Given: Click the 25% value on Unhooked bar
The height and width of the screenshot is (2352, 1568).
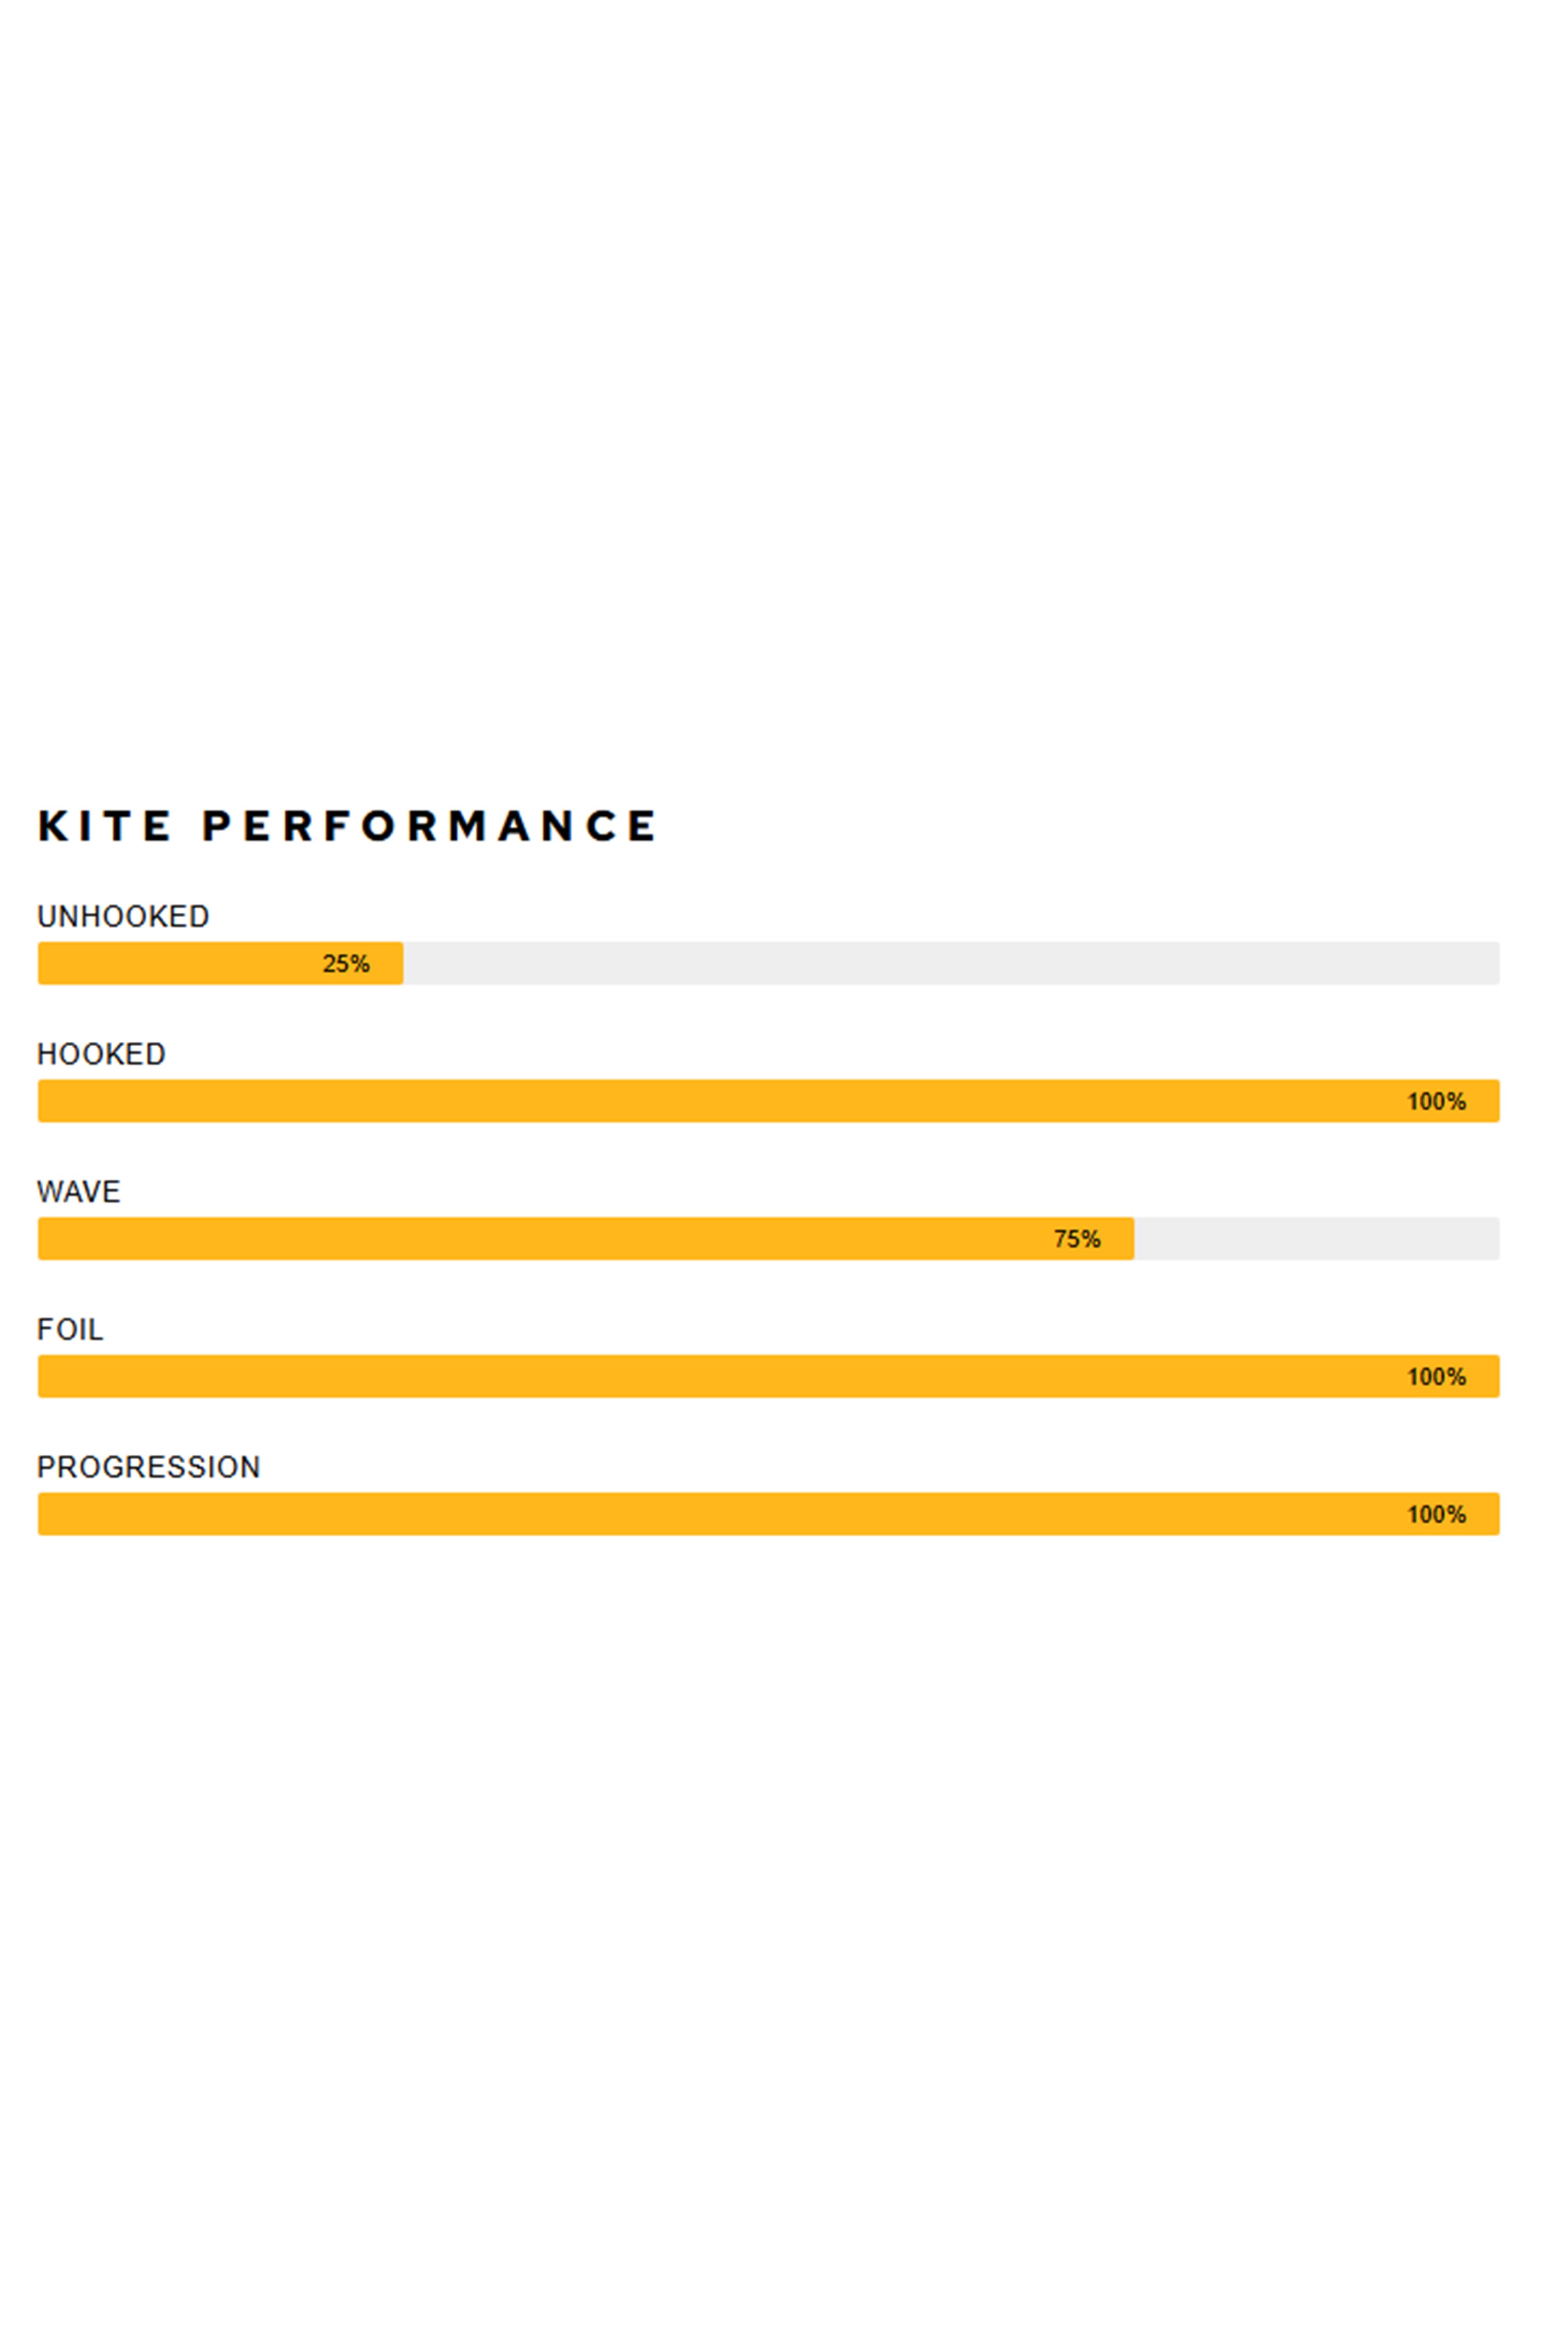Looking at the screenshot, I should 346,964.
